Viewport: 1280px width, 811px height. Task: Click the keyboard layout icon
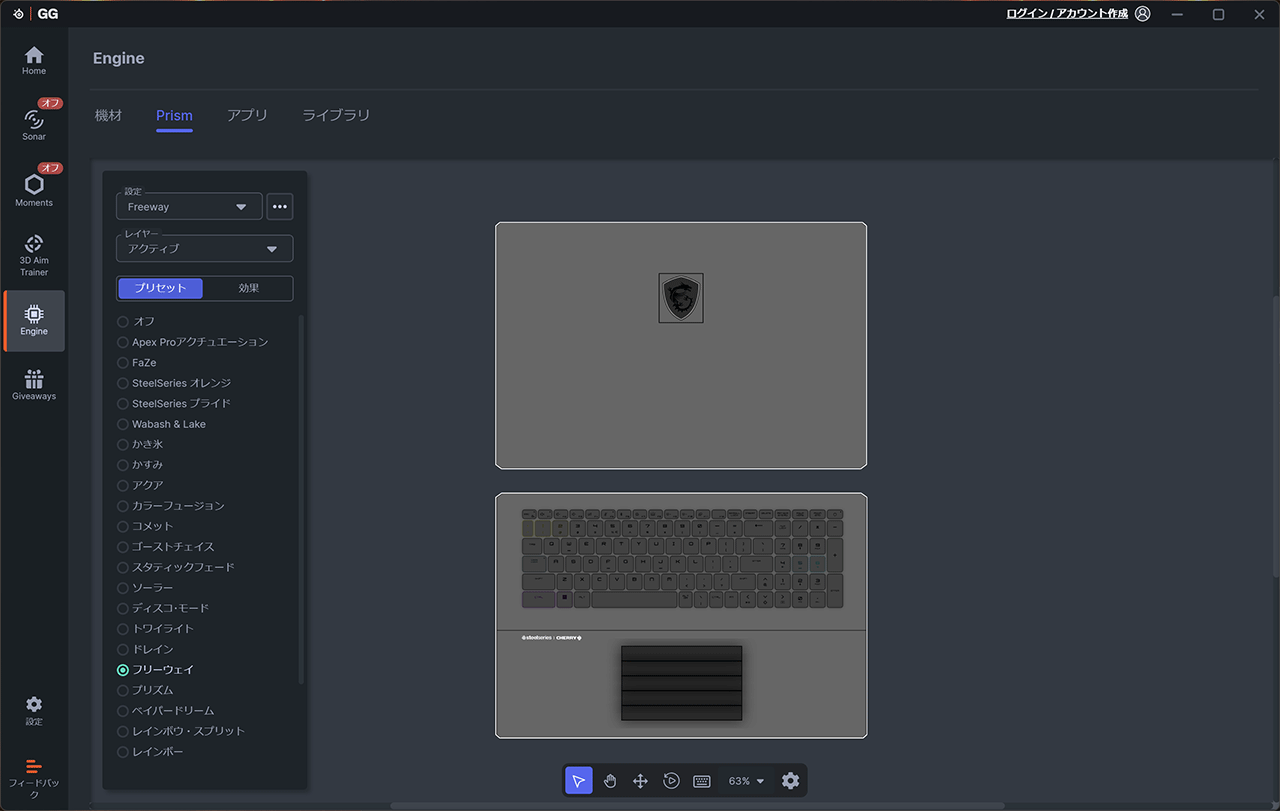(x=702, y=781)
